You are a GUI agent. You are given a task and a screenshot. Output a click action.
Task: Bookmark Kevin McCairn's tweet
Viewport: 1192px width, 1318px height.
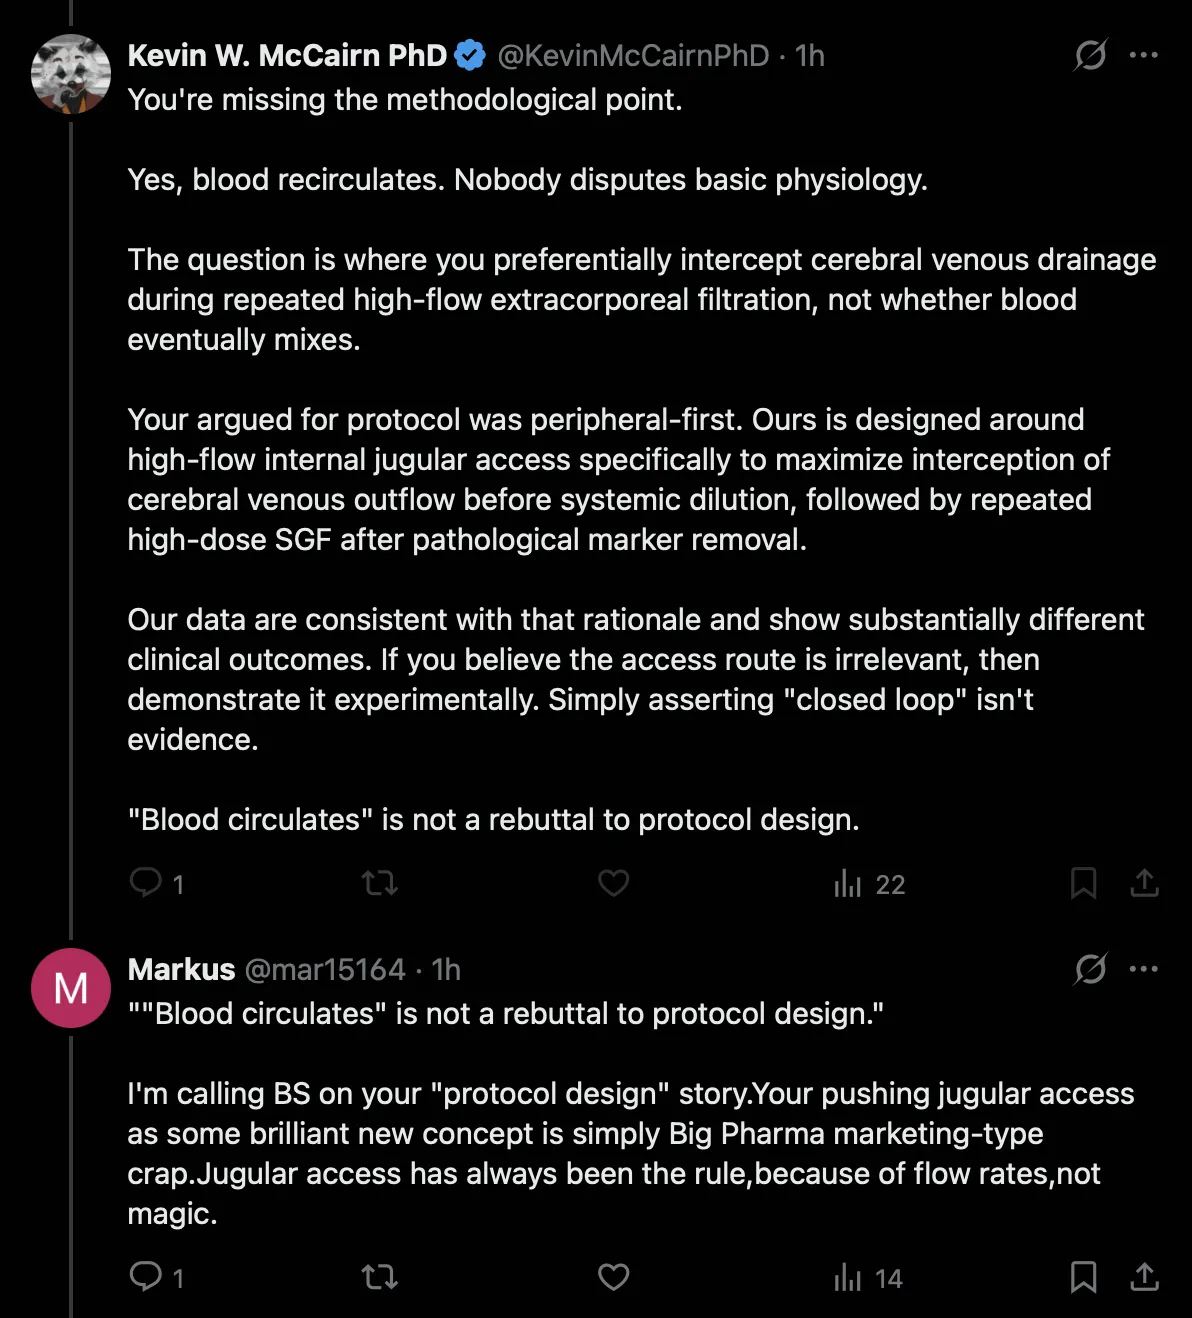point(1083,883)
